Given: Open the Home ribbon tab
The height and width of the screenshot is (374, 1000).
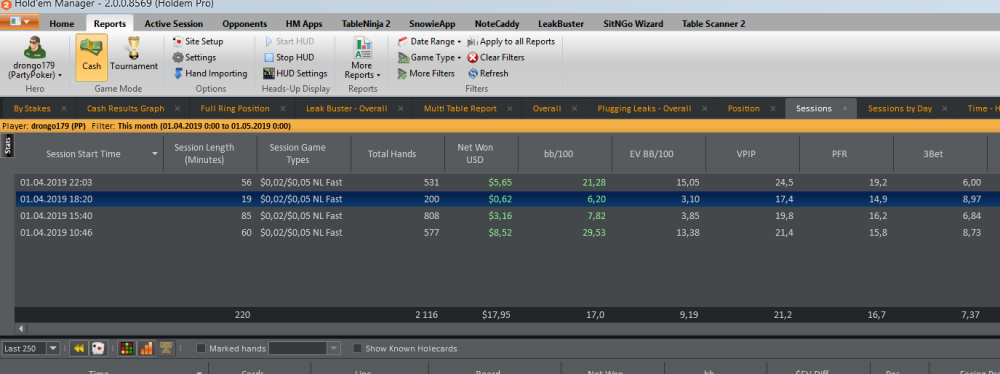Looking at the screenshot, I should point(62,24).
